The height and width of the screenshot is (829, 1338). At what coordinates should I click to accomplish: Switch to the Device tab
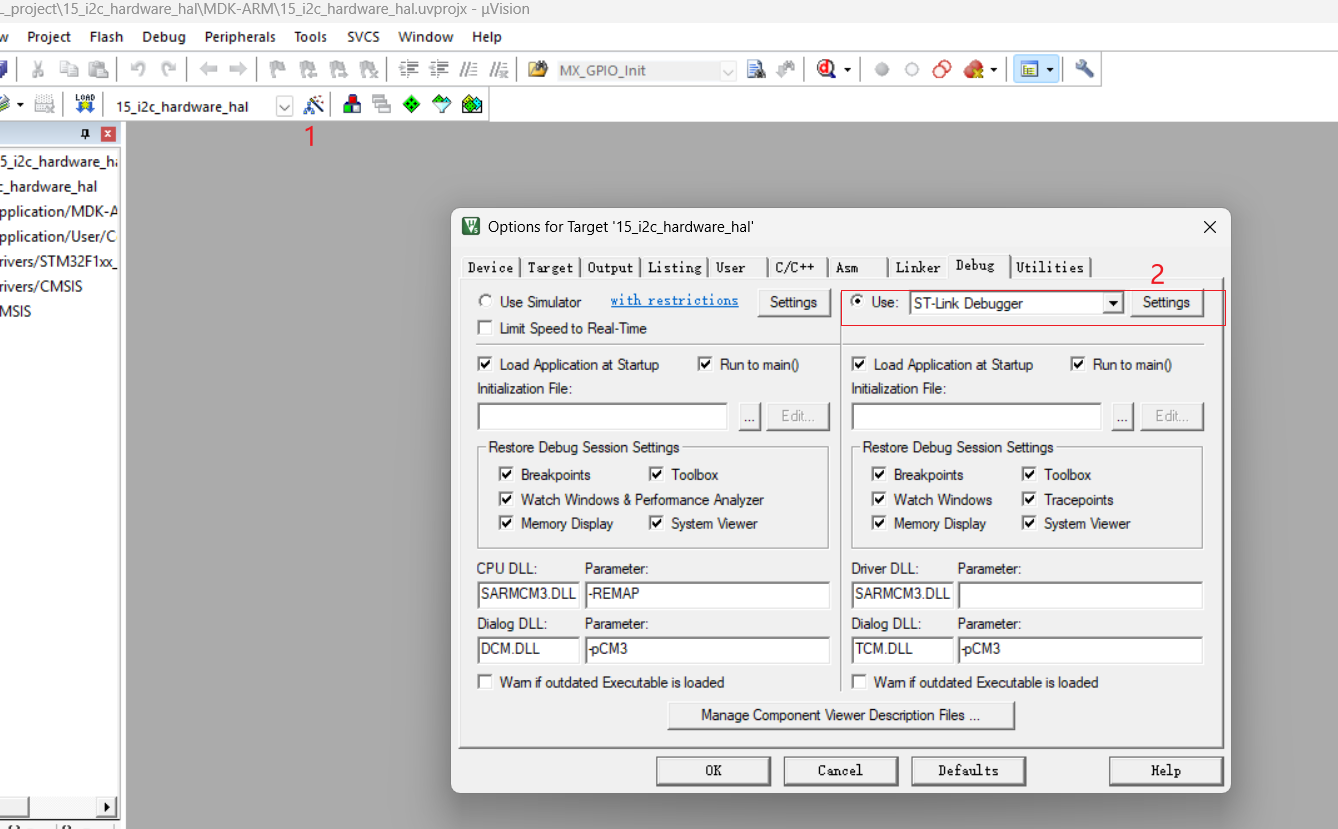tap(491, 267)
